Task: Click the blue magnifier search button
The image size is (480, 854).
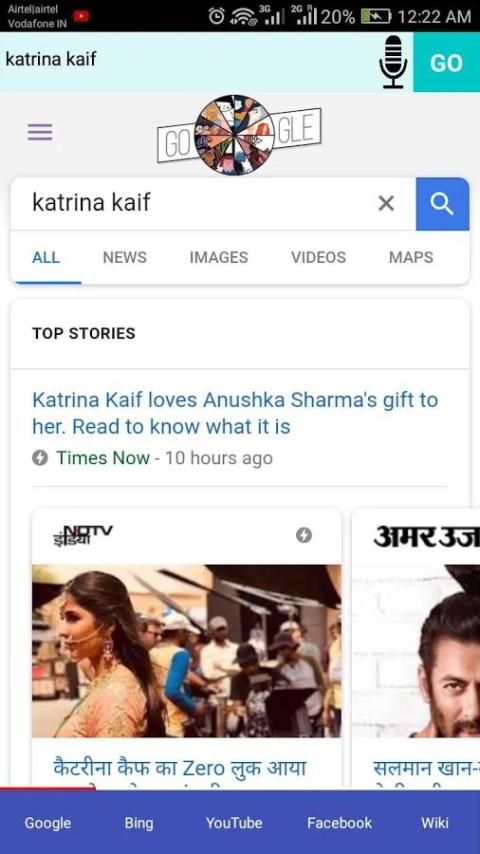Action: (x=442, y=204)
